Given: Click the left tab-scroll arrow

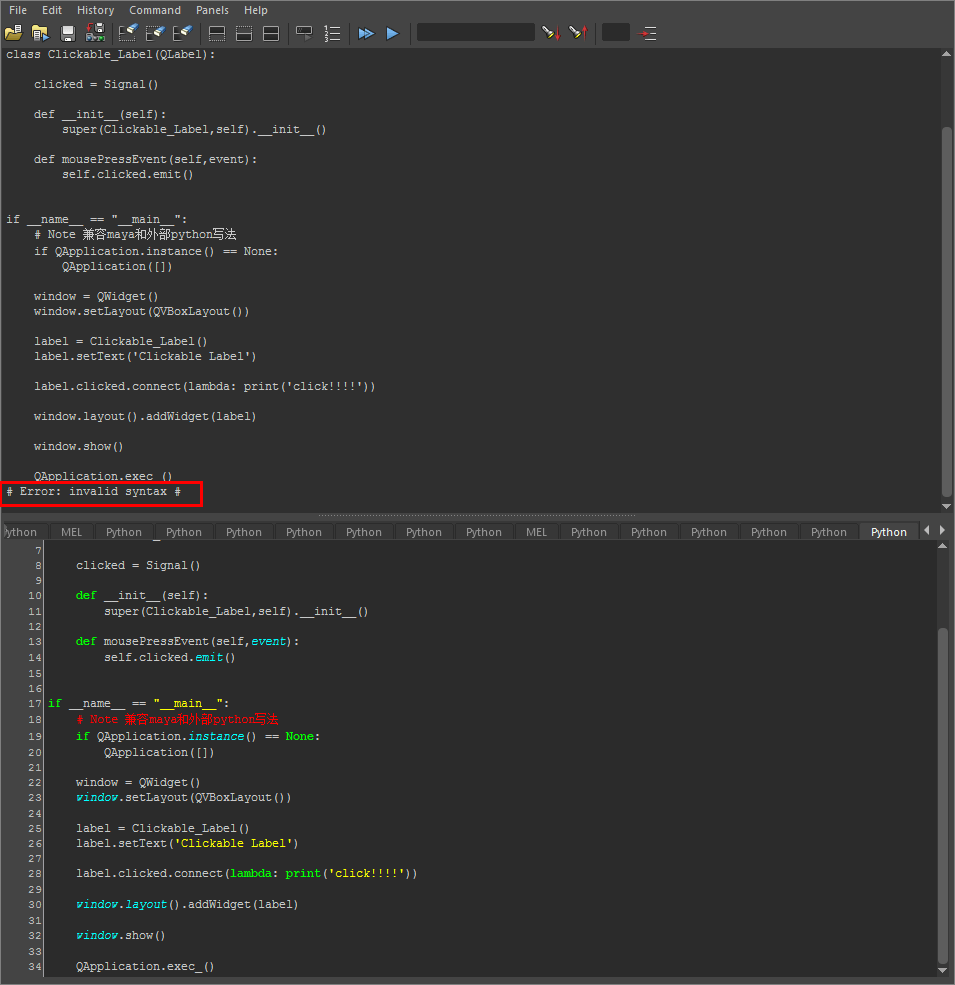Looking at the screenshot, I should pos(926,531).
